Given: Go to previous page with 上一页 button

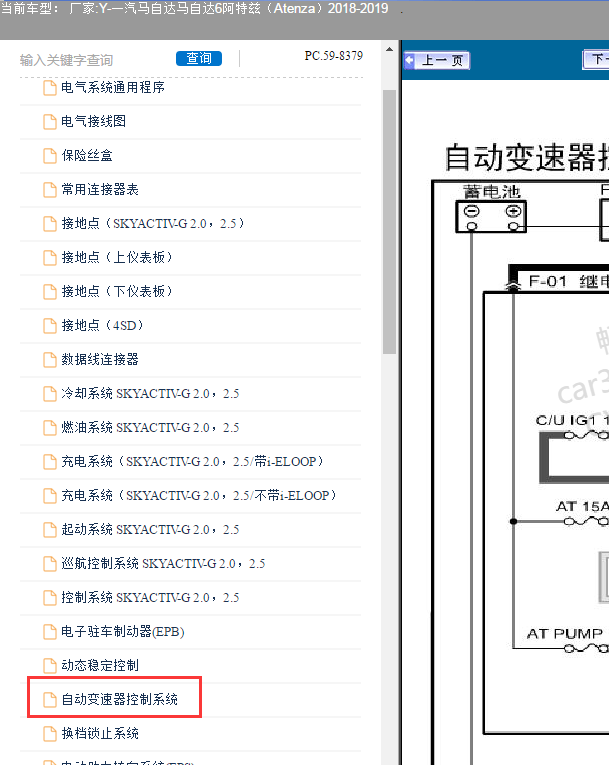Looking at the screenshot, I should click(x=437, y=60).
